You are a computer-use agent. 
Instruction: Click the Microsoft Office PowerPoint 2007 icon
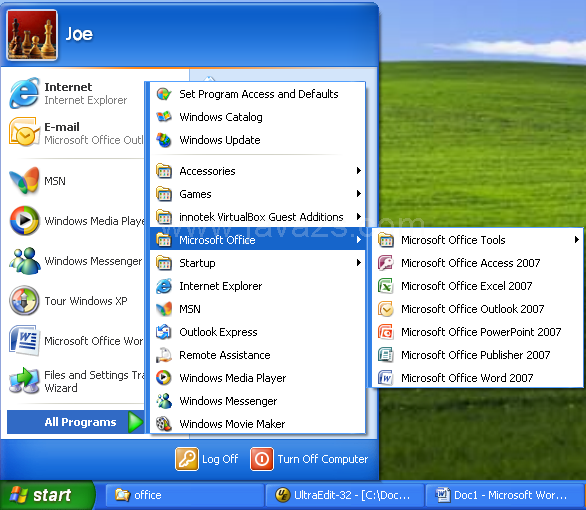click(386, 332)
